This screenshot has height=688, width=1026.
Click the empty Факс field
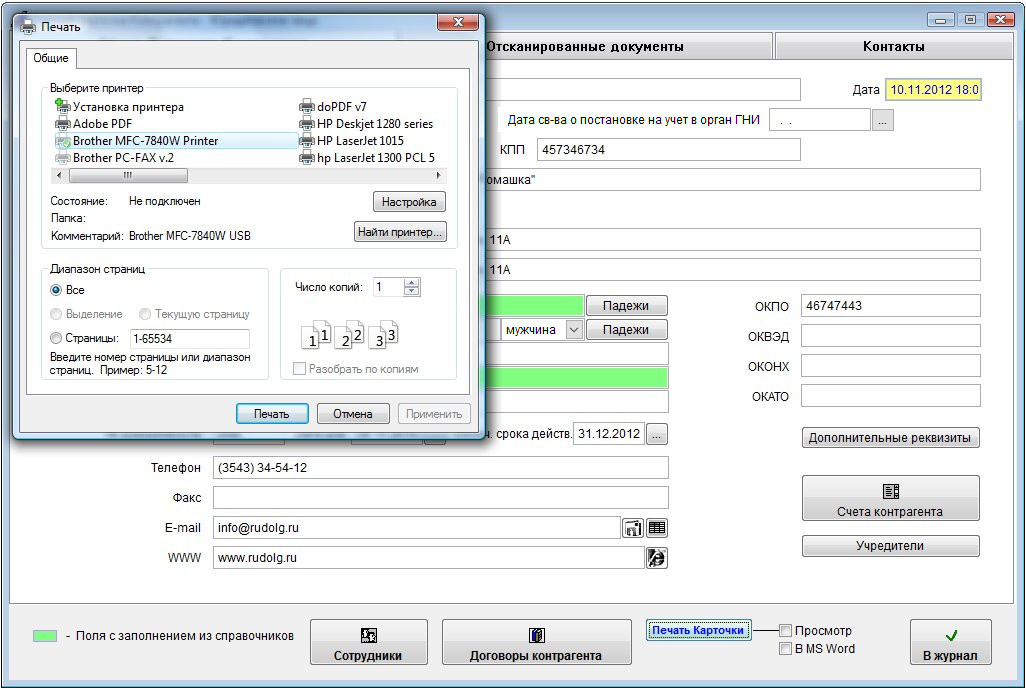click(x=440, y=498)
